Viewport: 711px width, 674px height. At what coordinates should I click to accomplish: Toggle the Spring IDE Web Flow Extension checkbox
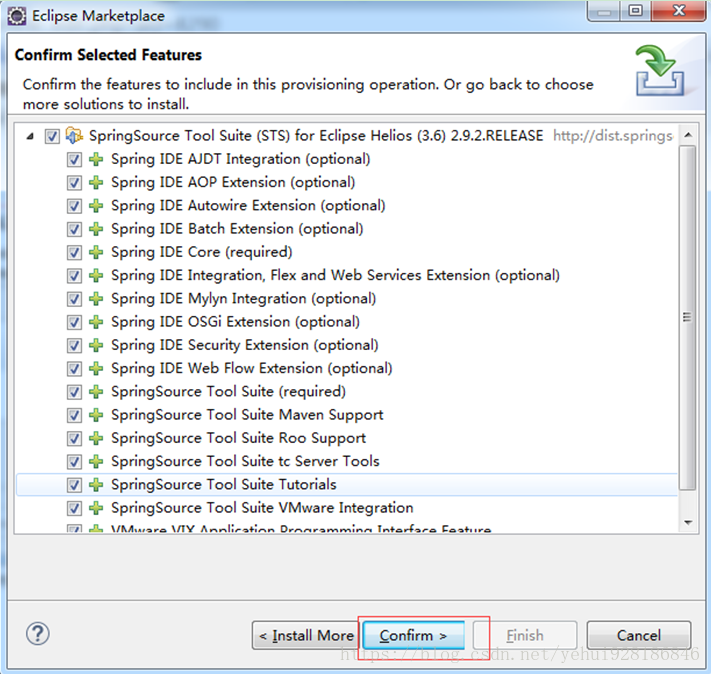point(74,369)
